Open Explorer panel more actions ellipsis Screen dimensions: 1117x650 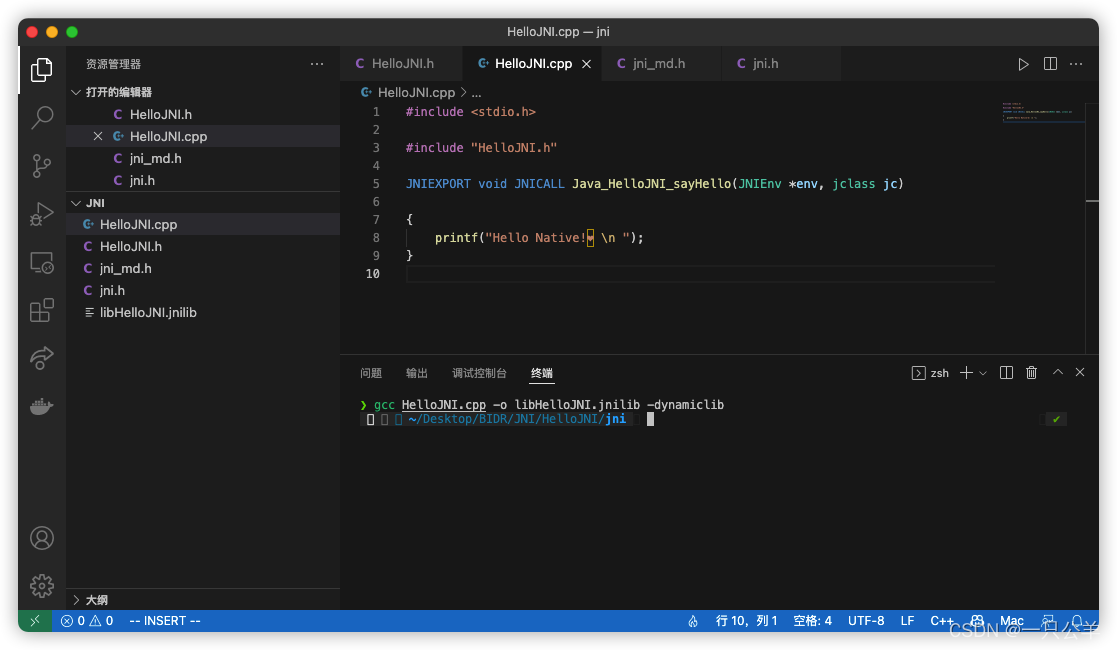[317, 64]
